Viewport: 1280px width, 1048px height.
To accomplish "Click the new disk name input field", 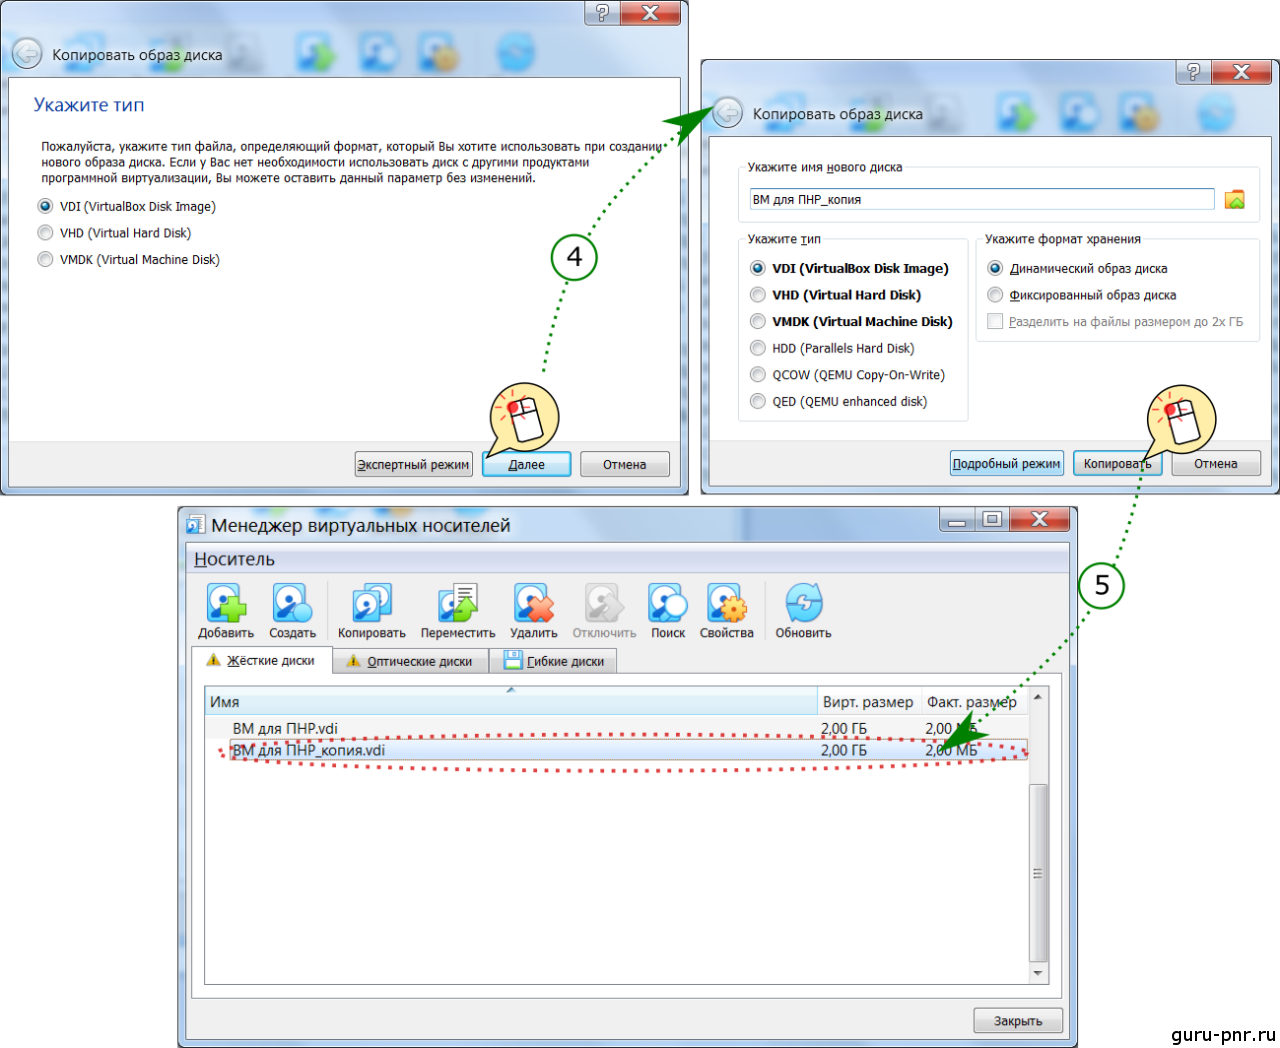I will (x=980, y=200).
